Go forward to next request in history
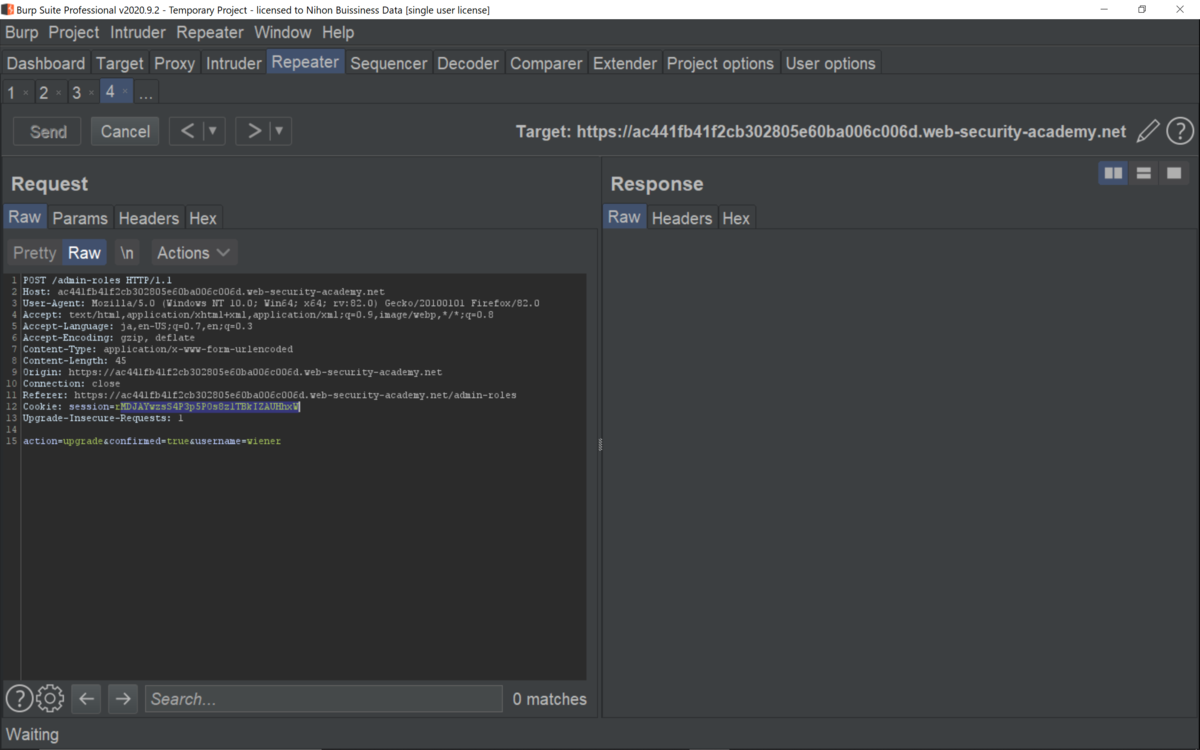The height and width of the screenshot is (750, 1200). pos(254,131)
